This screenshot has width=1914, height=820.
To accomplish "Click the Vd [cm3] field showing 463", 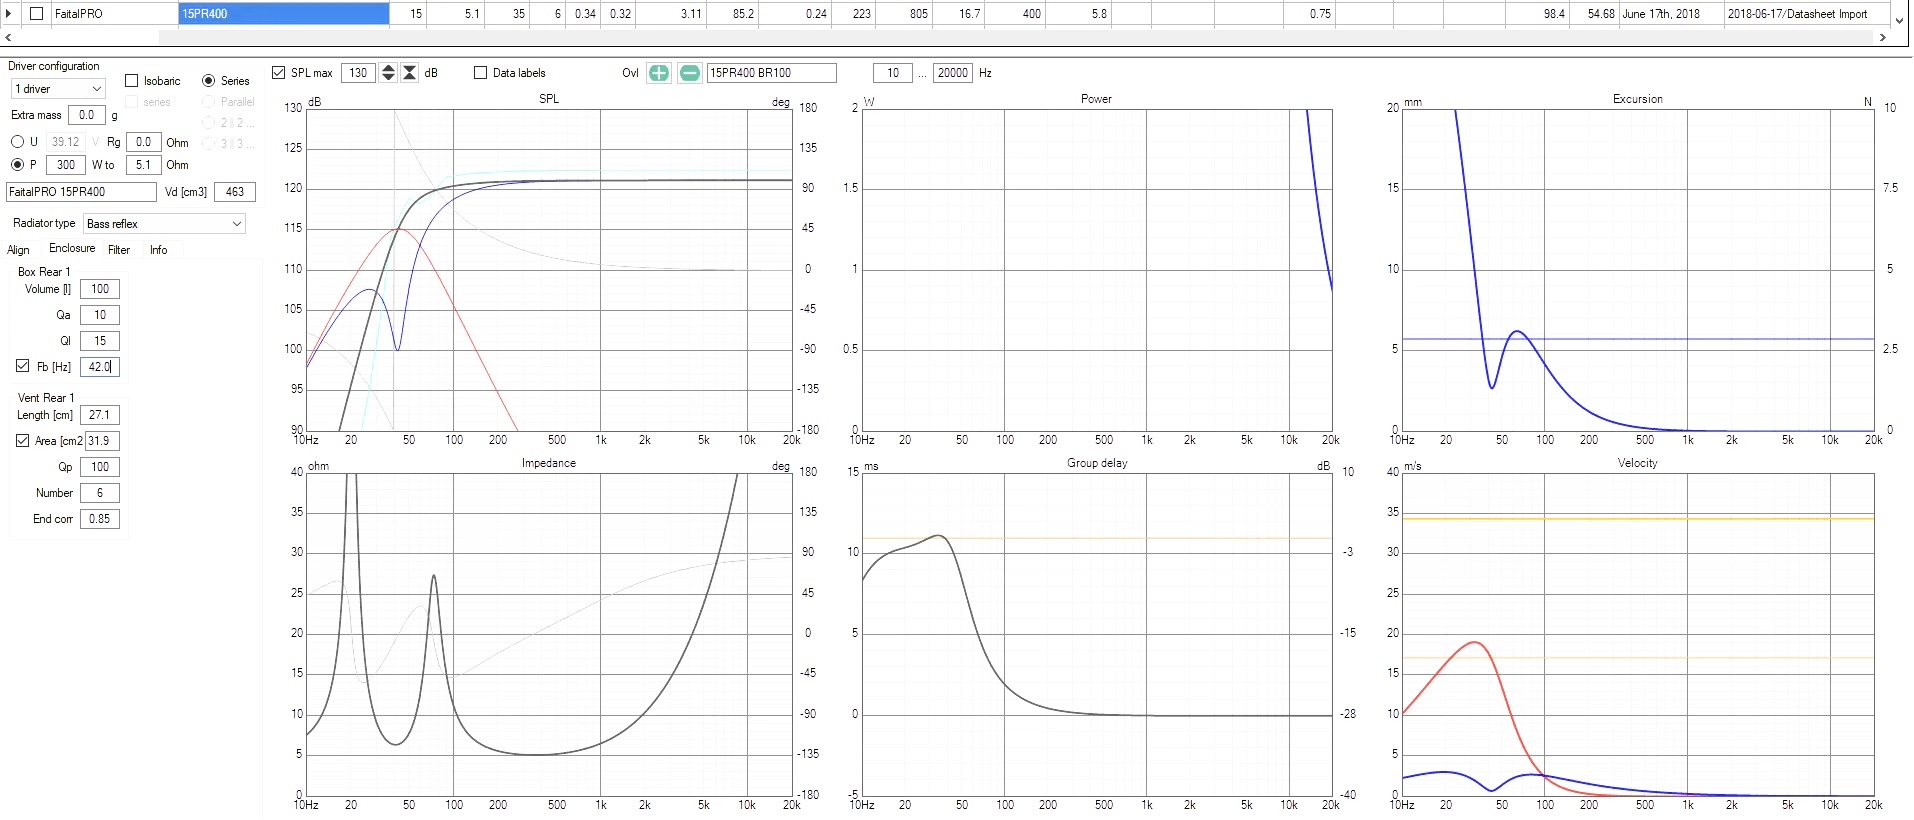I will [x=235, y=192].
